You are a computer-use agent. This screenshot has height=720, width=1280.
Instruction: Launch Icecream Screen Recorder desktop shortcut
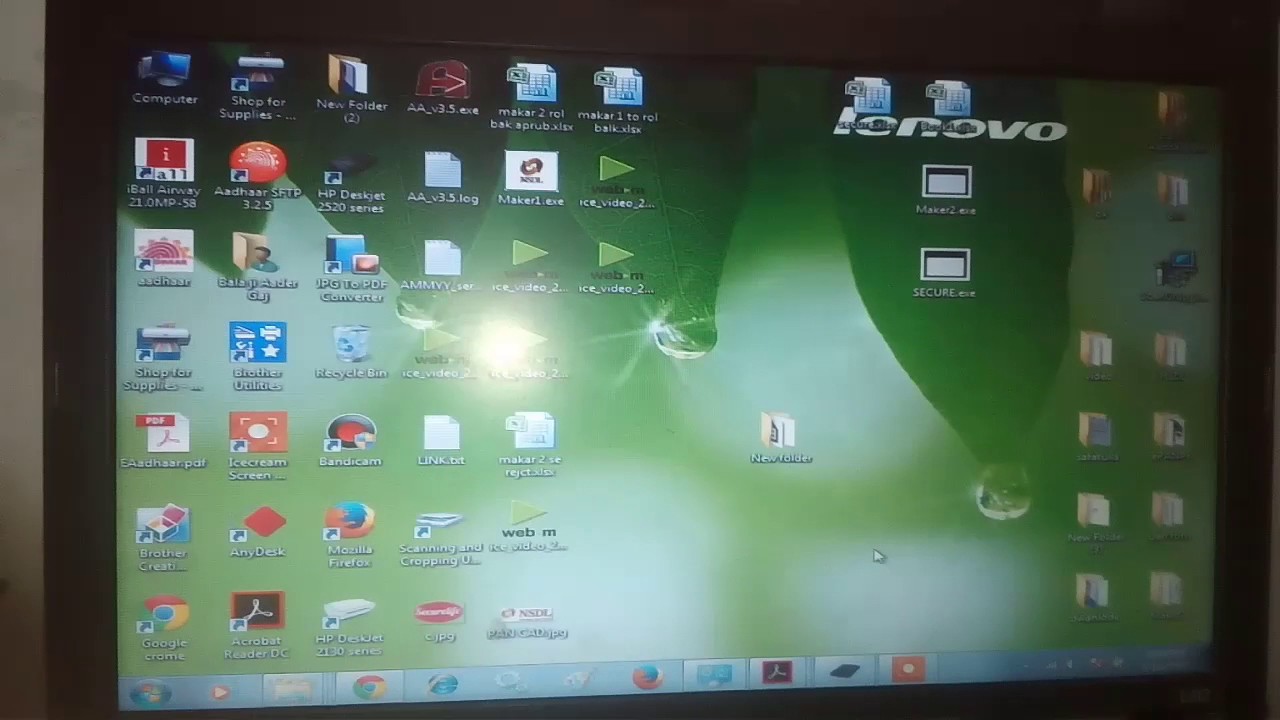pyautogui.click(x=257, y=447)
